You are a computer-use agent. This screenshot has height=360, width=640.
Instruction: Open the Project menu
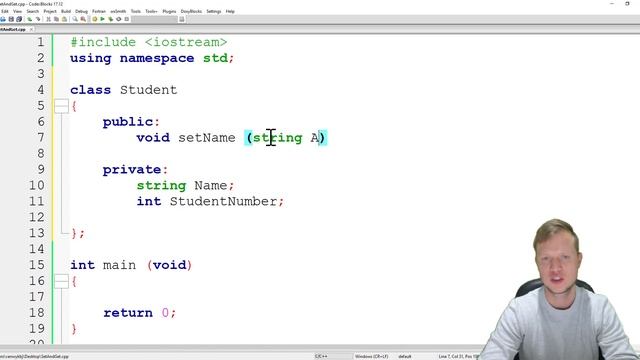point(50,11)
